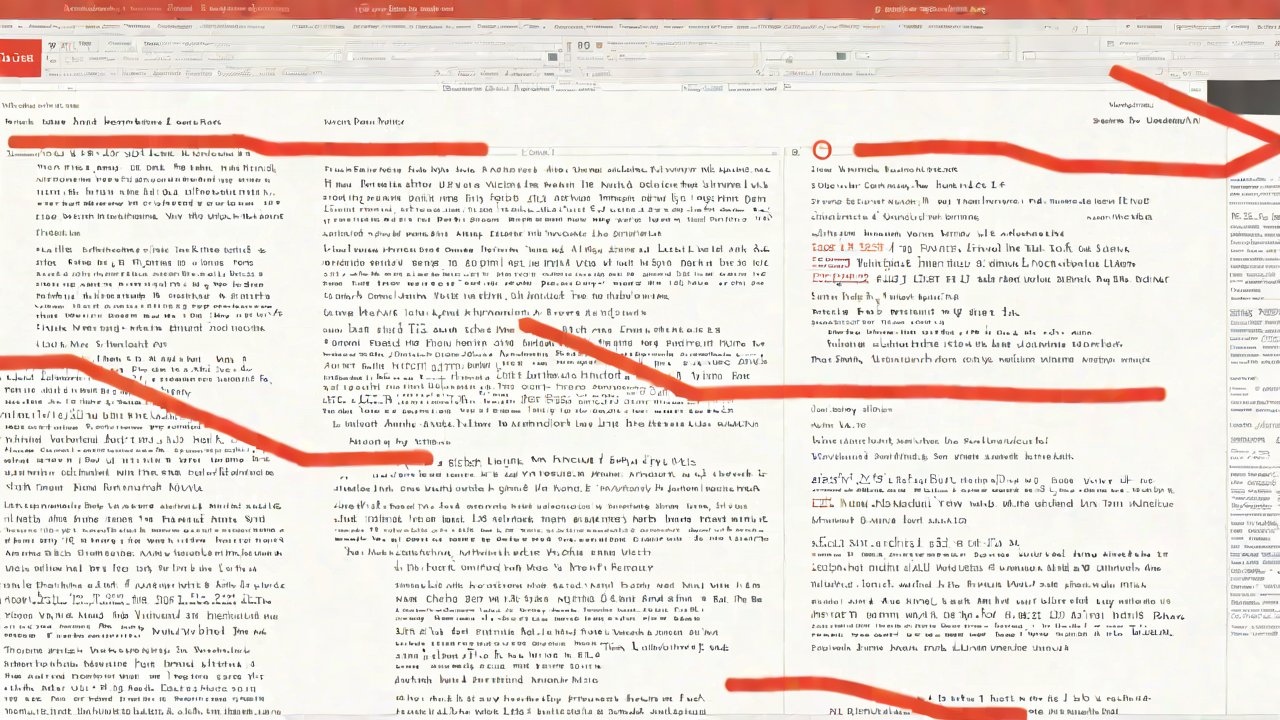Click the red circle icon above the right page
Screen dimensions: 1280x720
tap(821, 150)
